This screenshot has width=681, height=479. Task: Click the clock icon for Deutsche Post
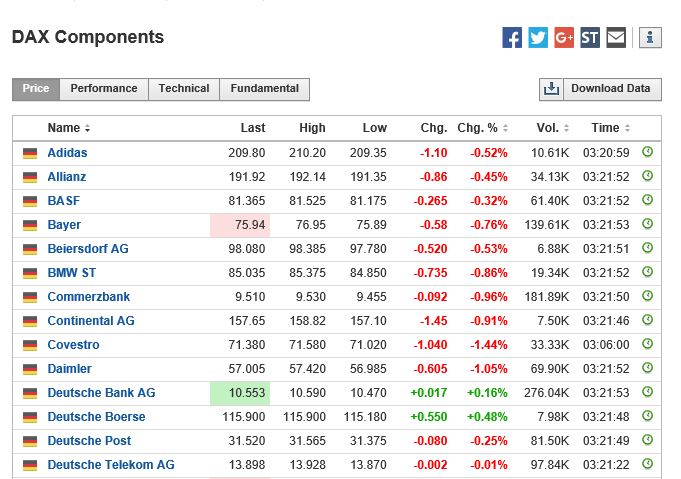647,440
